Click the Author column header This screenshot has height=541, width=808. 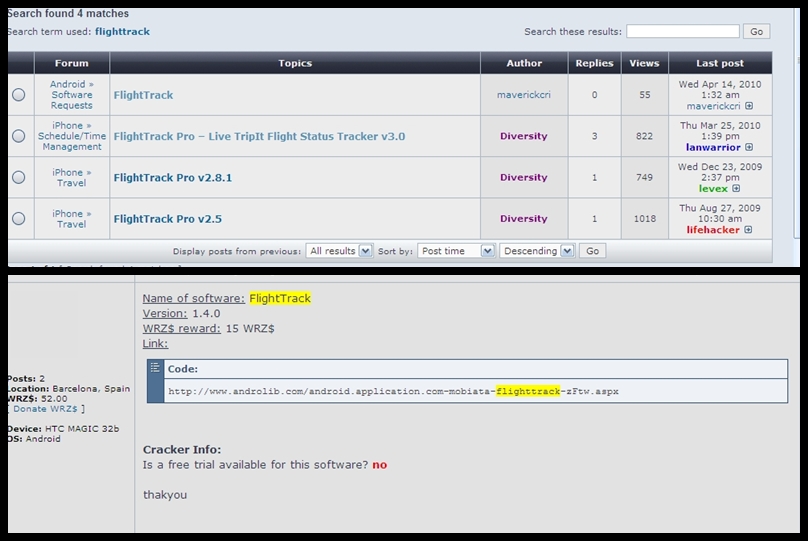(524, 63)
